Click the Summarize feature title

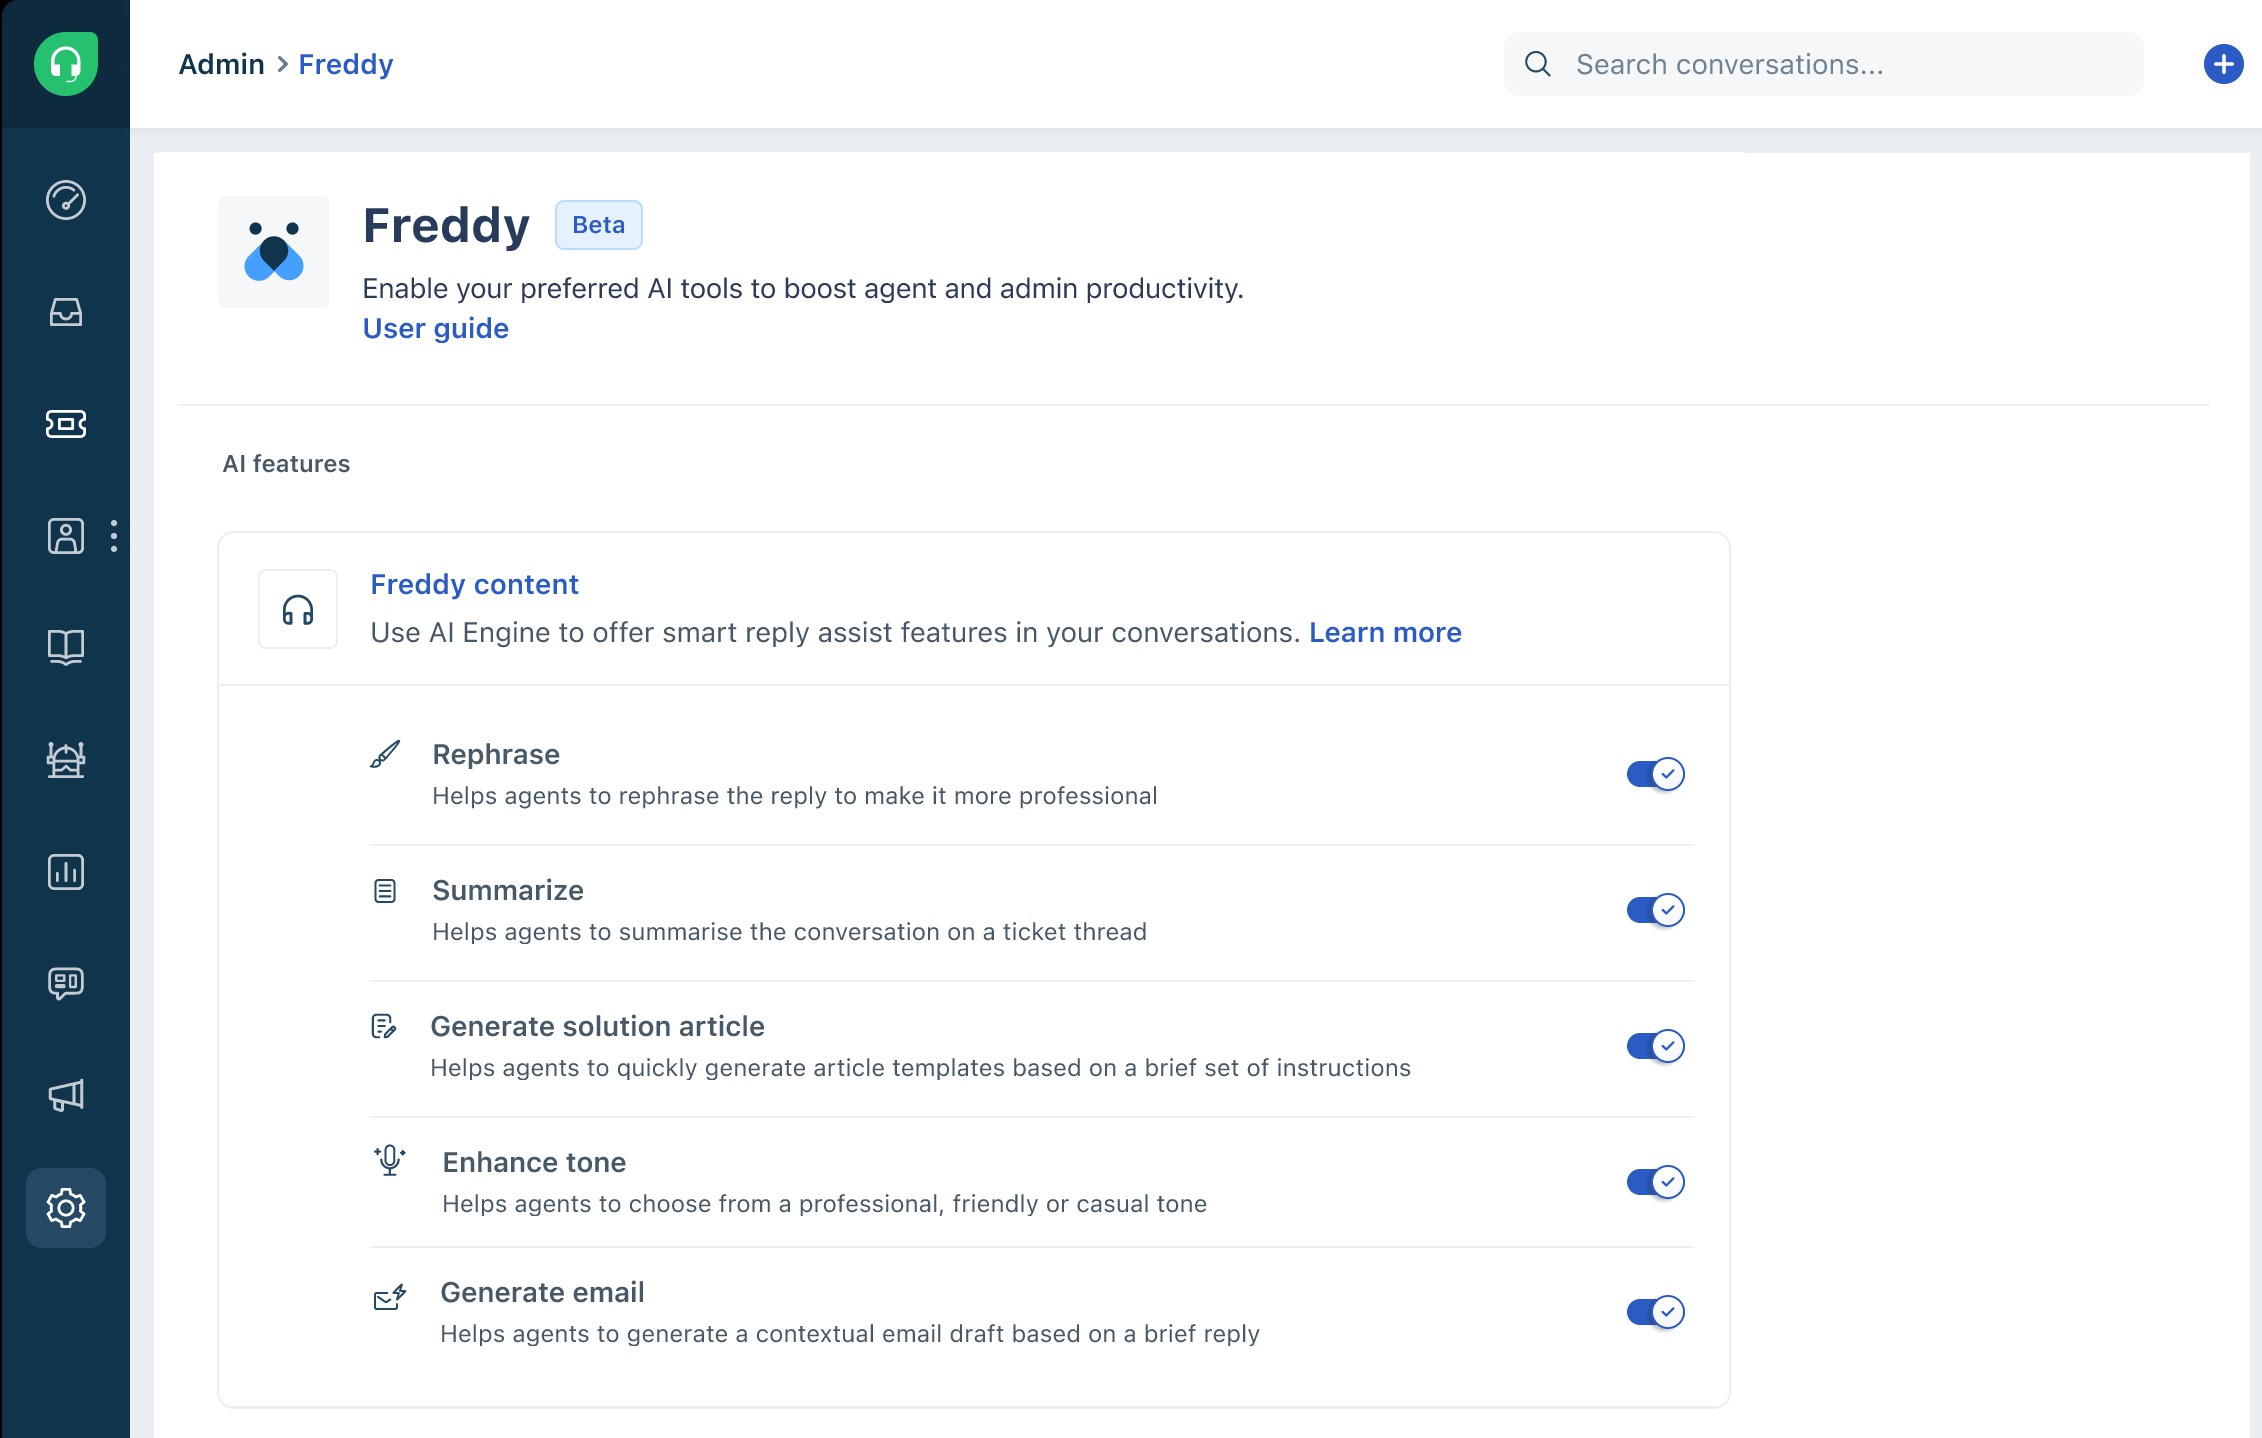(508, 890)
